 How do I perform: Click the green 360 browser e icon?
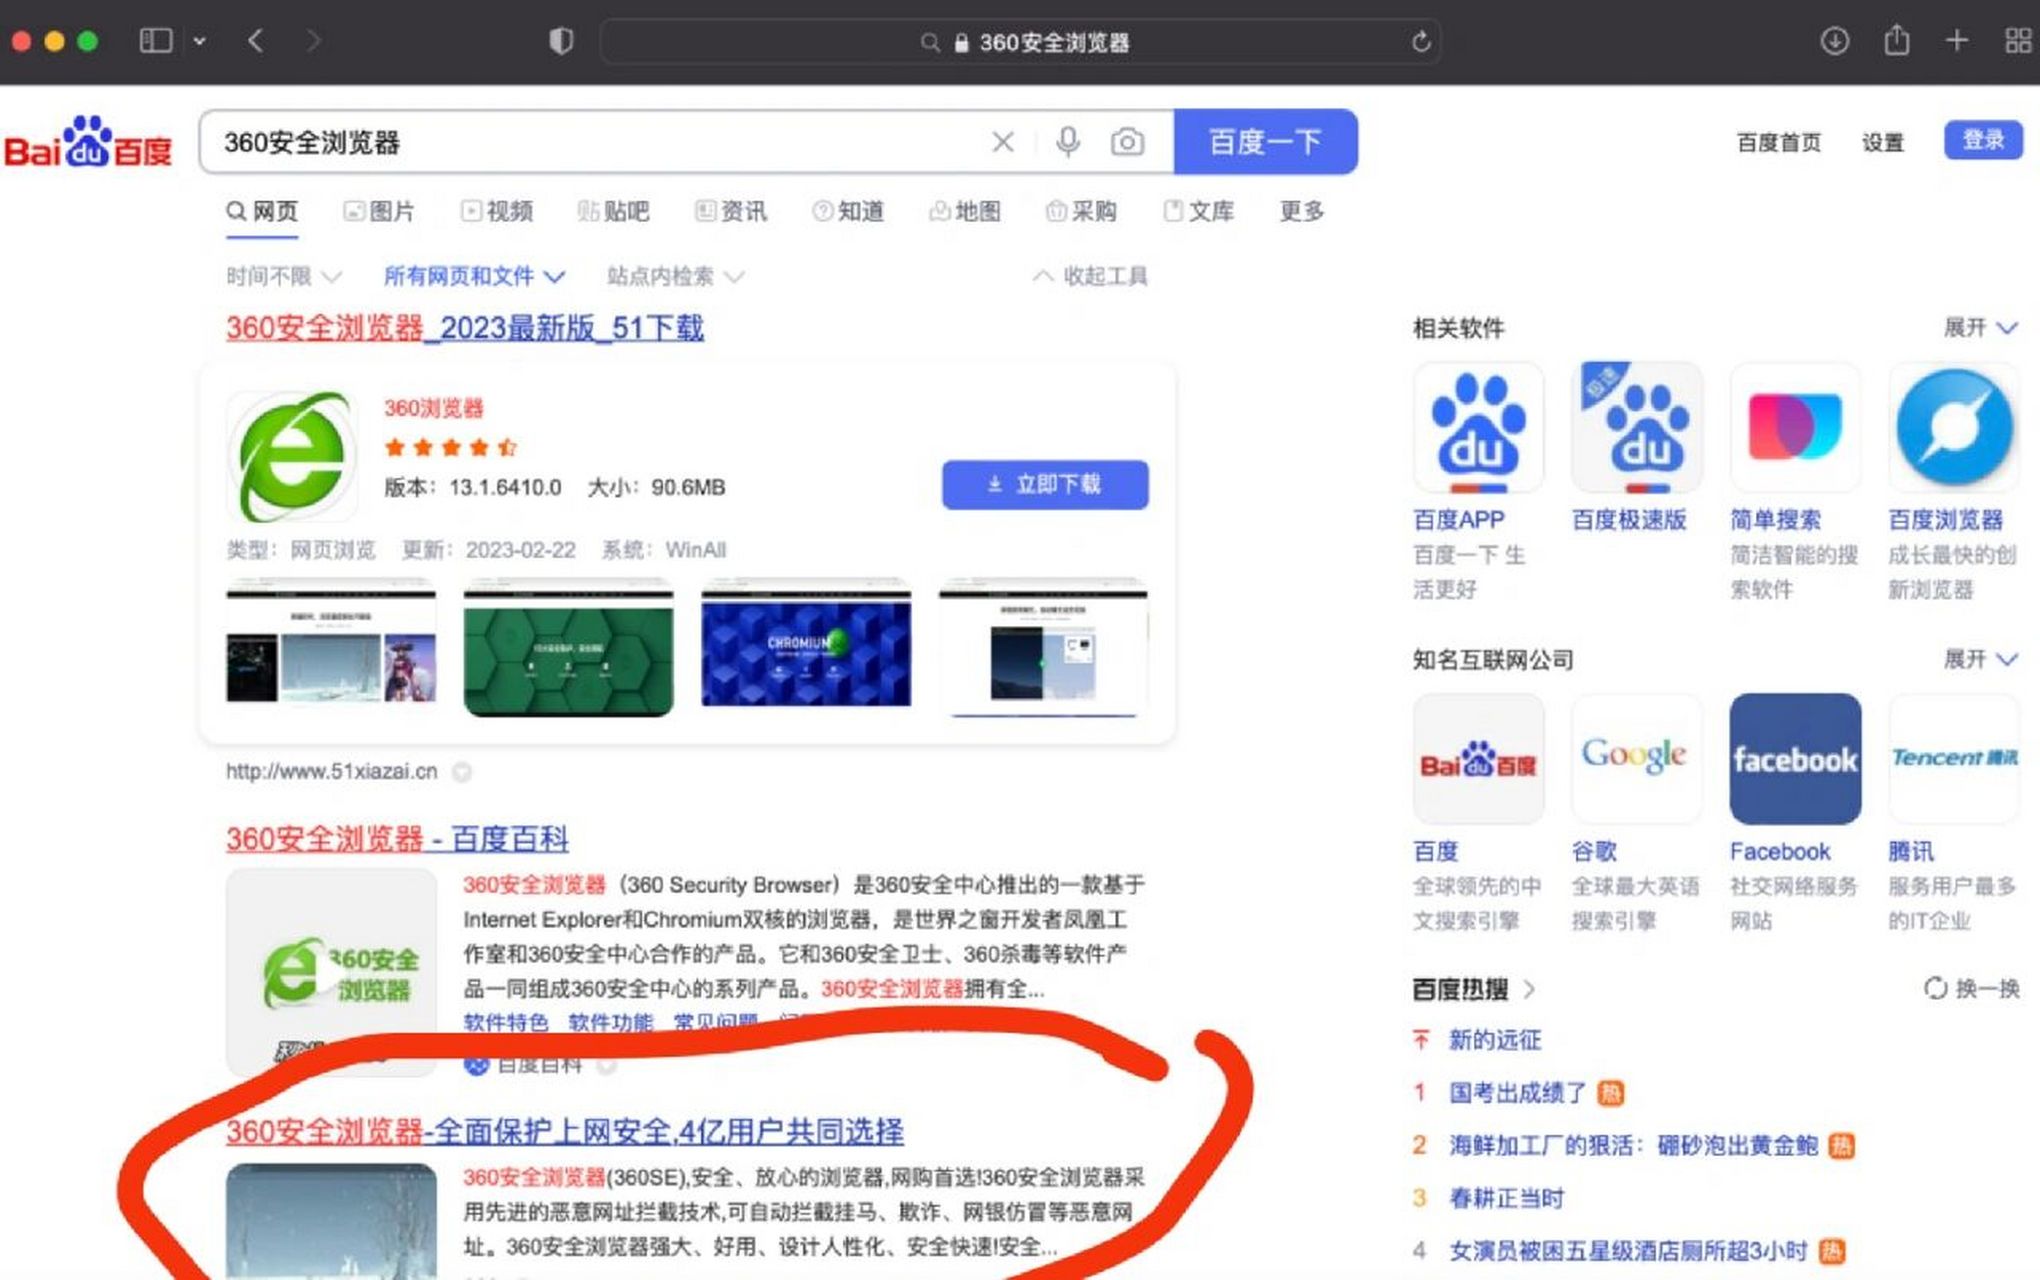pos(292,456)
